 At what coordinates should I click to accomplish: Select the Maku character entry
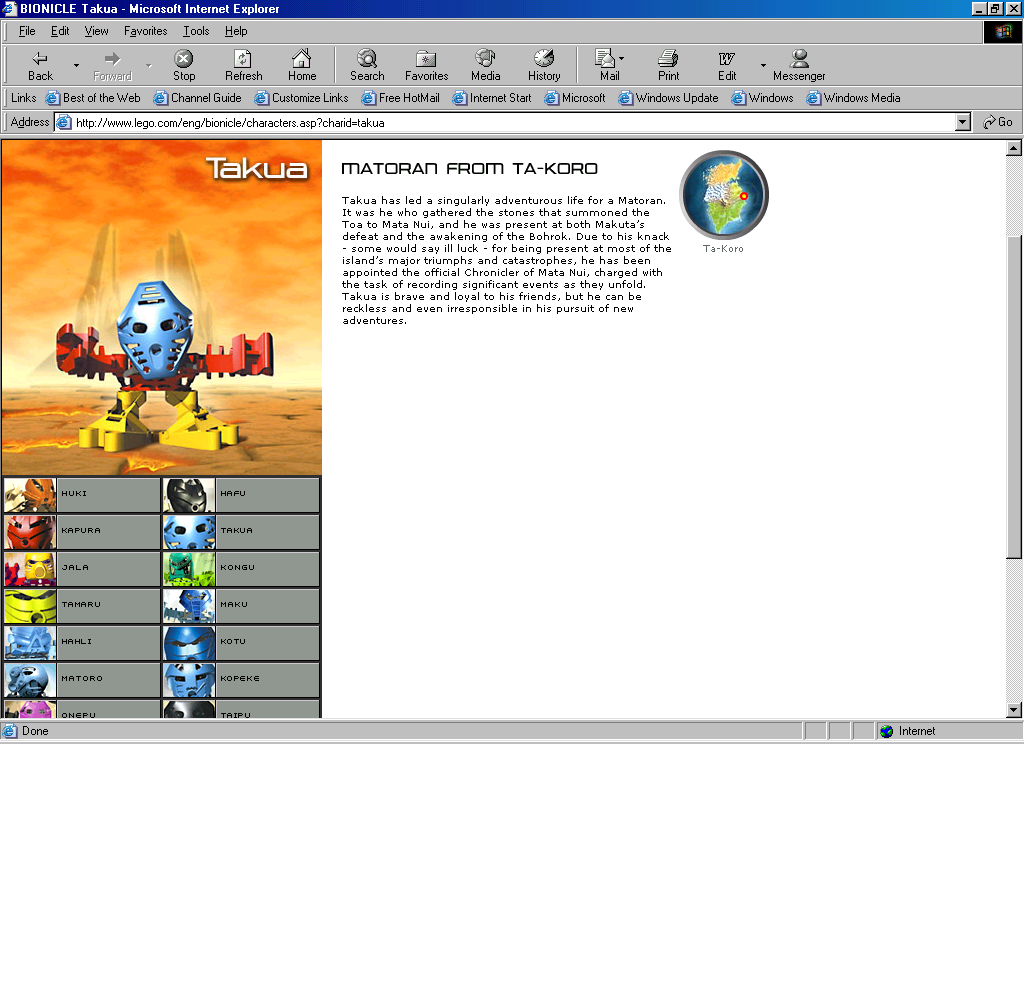241,605
